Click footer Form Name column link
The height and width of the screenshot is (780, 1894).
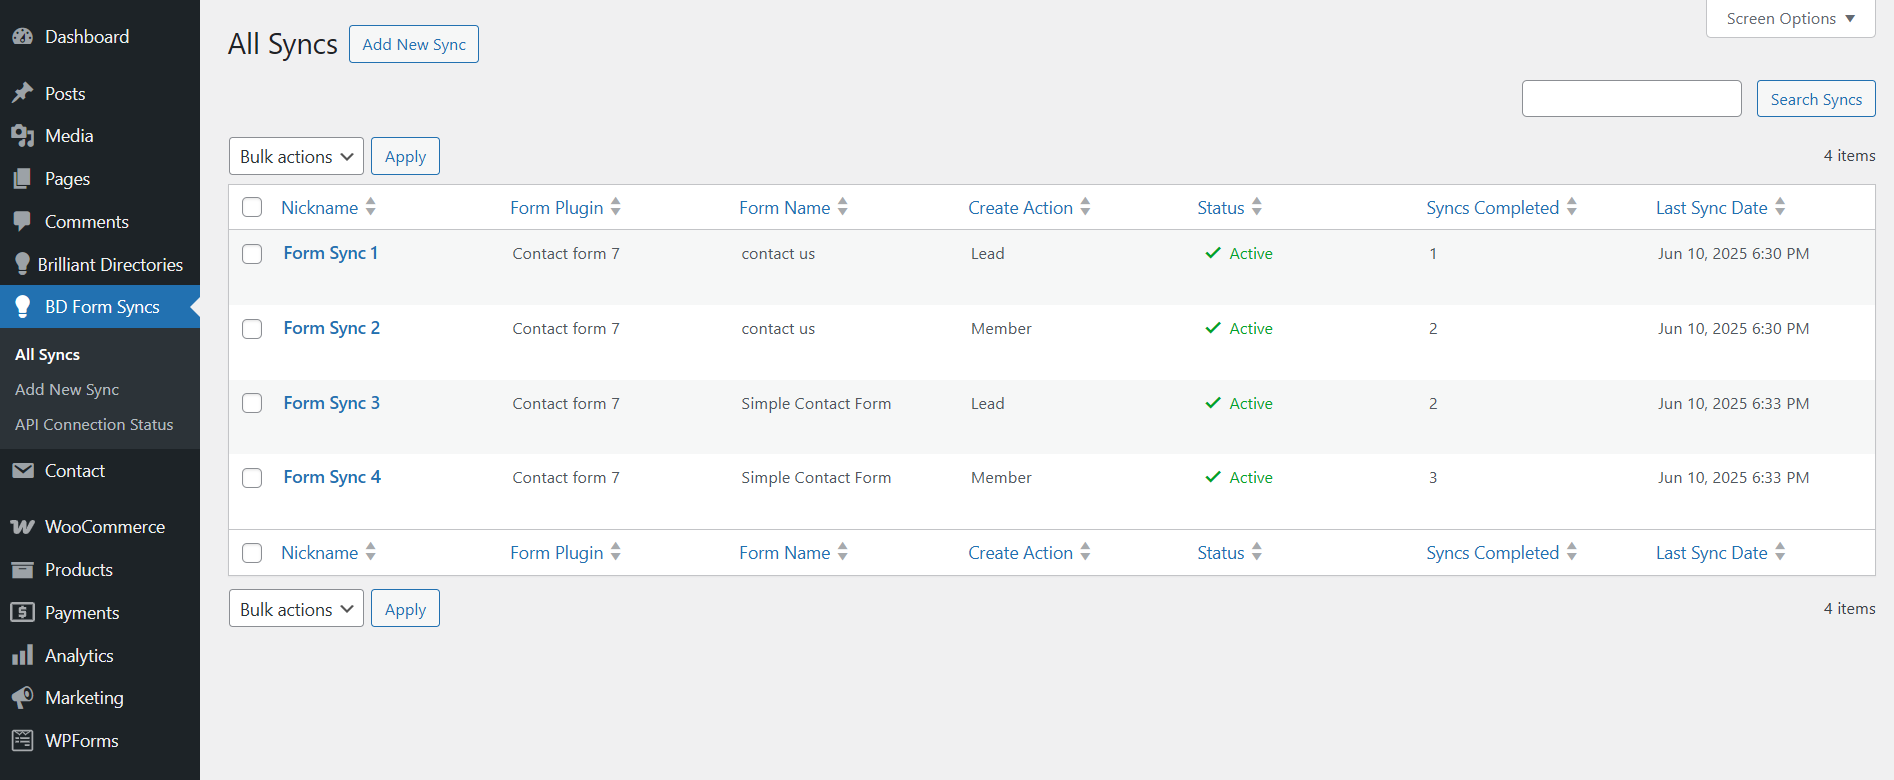pyautogui.click(x=785, y=553)
